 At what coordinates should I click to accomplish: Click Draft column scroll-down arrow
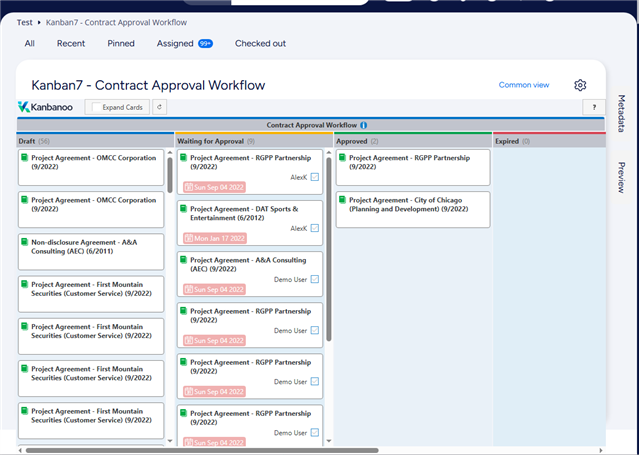click(x=170, y=441)
